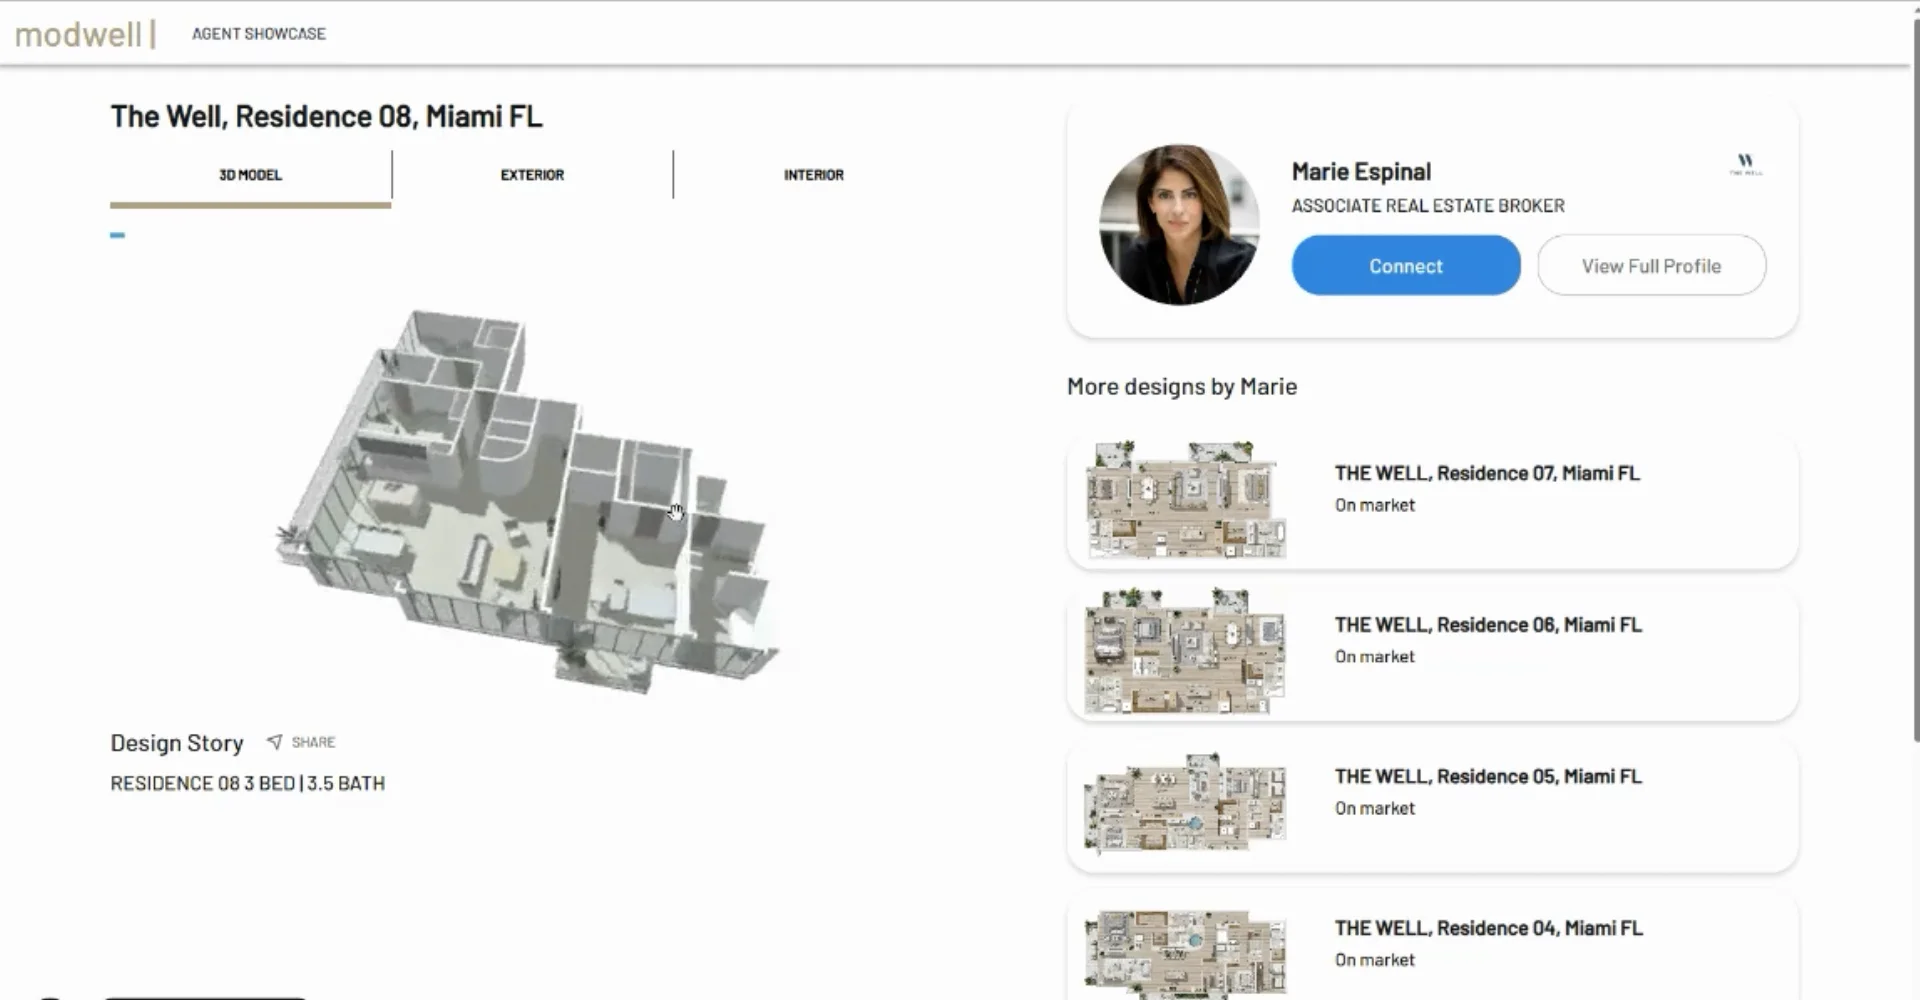1920x1000 pixels.
Task: Open THE WELL Residence 07 listing
Action: (1488, 473)
